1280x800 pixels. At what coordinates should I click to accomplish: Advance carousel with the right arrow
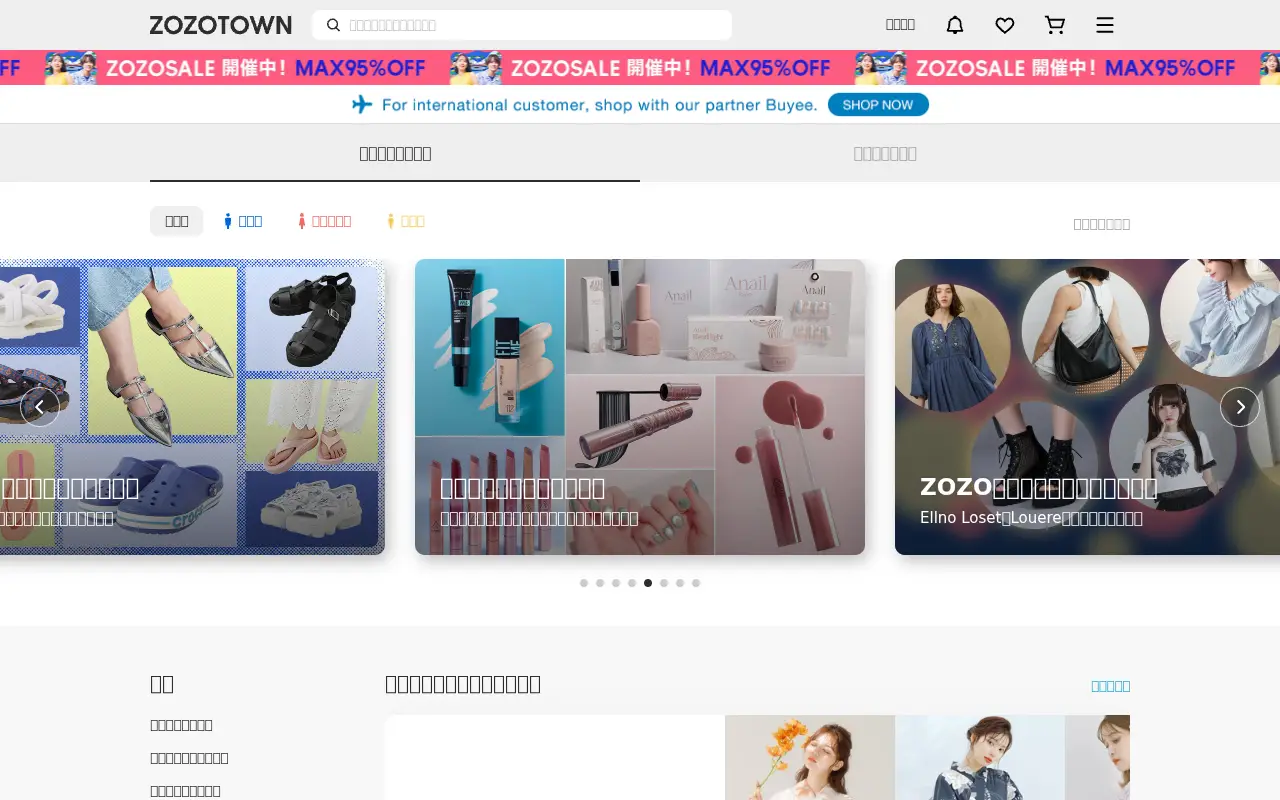click(x=1240, y=407)
